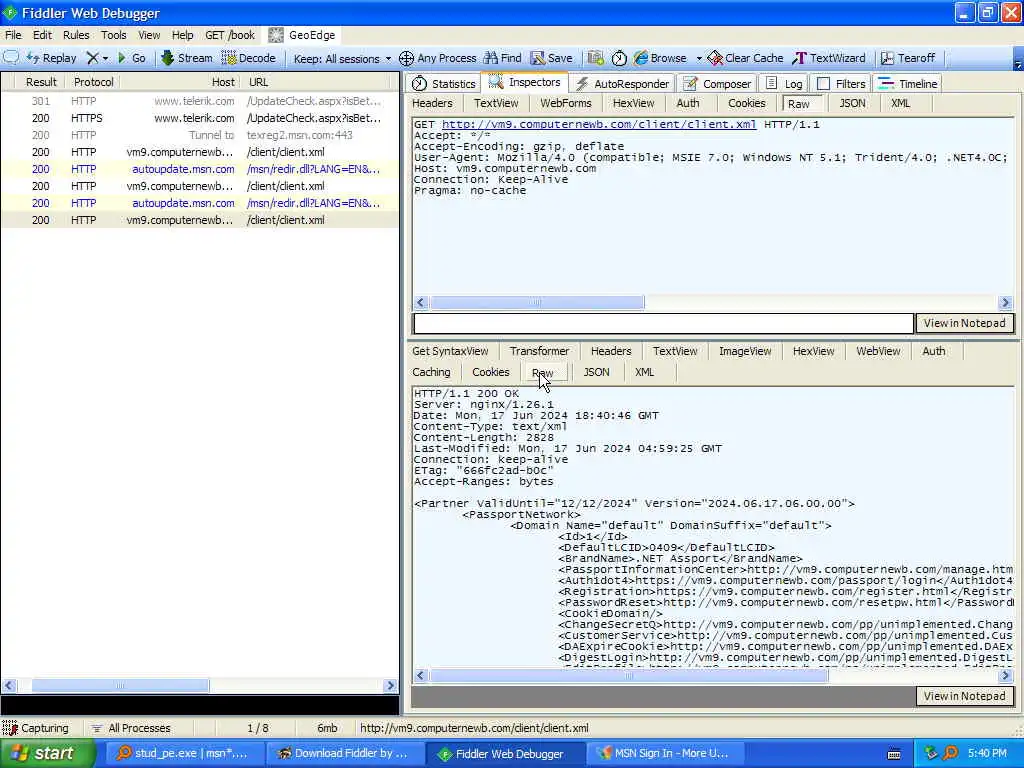Open the client.xml URL link in request

(599, 124)
